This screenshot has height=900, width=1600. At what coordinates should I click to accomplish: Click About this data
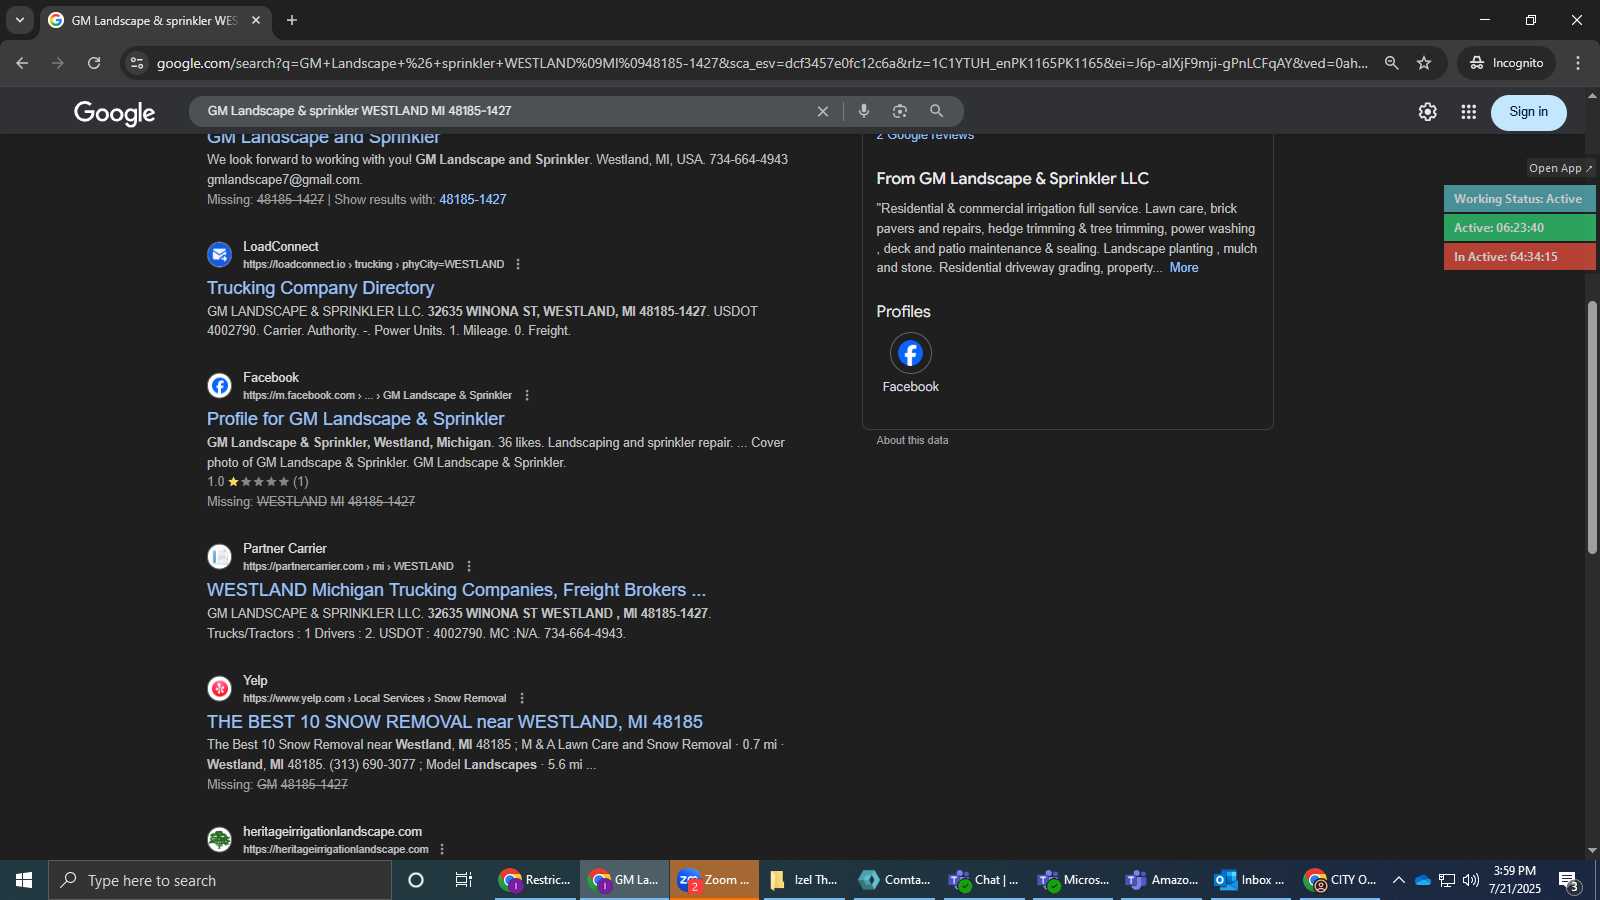912,440
